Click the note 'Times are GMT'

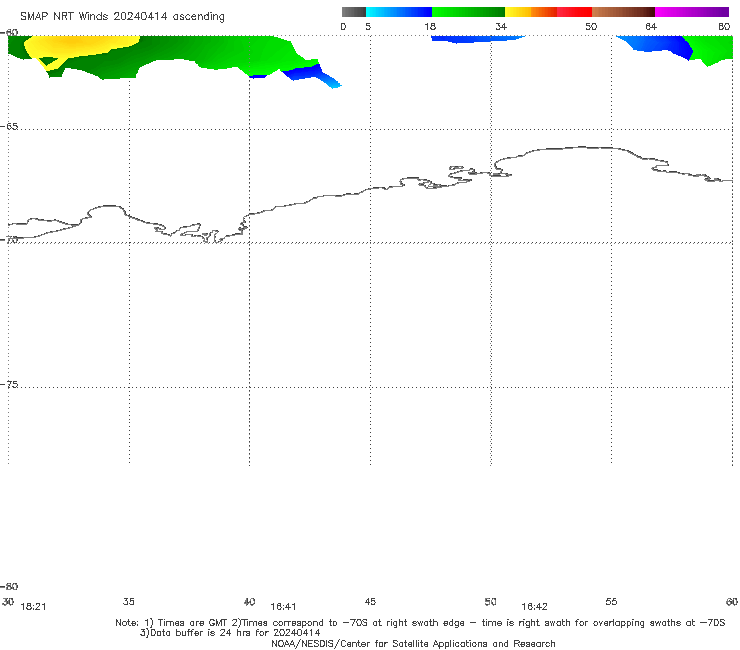tap(193, 623)
